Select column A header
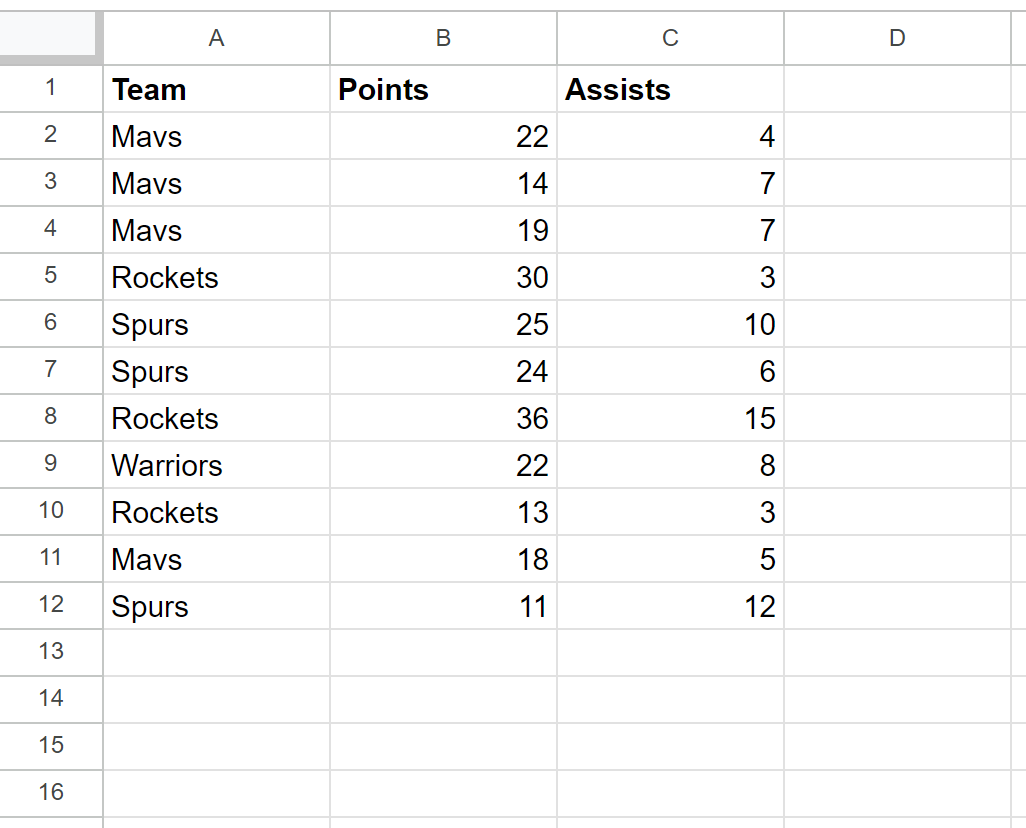 pyautogui.click(x=217, y=38)
